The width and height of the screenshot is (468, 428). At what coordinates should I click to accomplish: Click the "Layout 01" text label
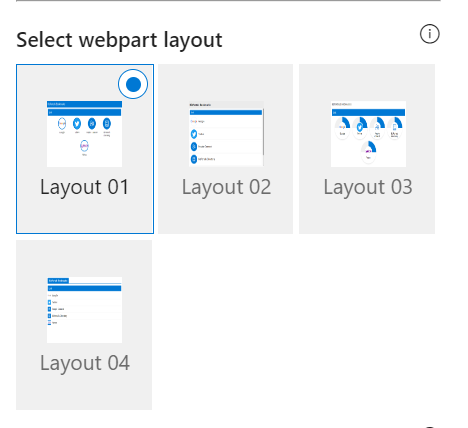coord(85,187)
